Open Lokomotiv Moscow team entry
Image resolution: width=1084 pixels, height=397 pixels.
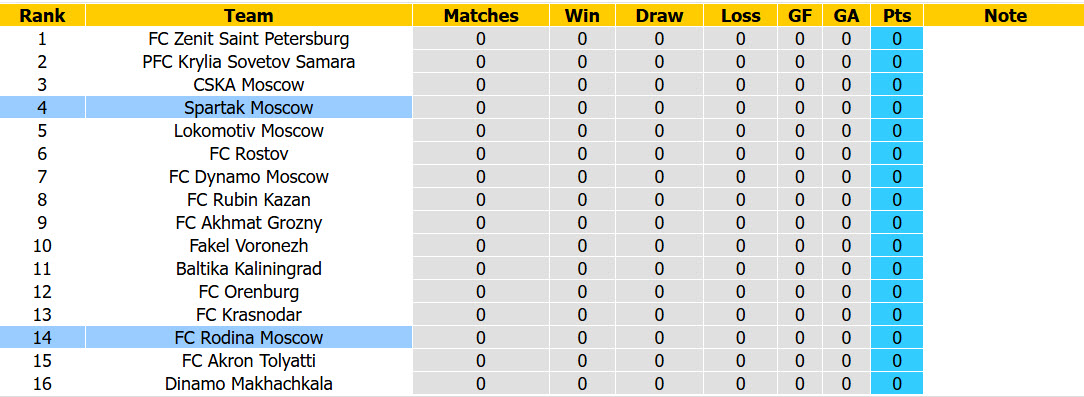[x=249, y=131]
